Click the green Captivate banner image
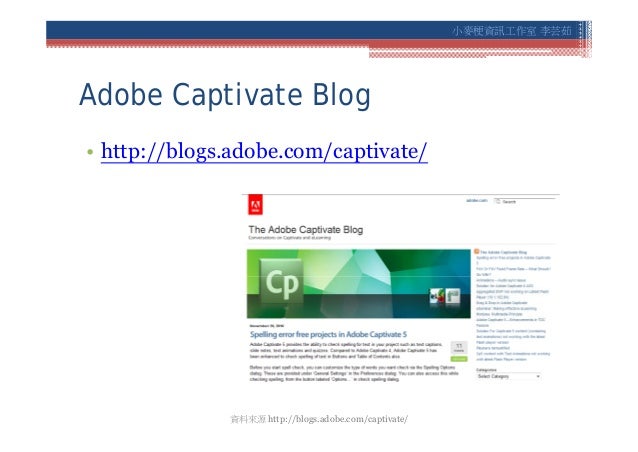The width and height of the screenshot is (638, 452). (358, 284)
